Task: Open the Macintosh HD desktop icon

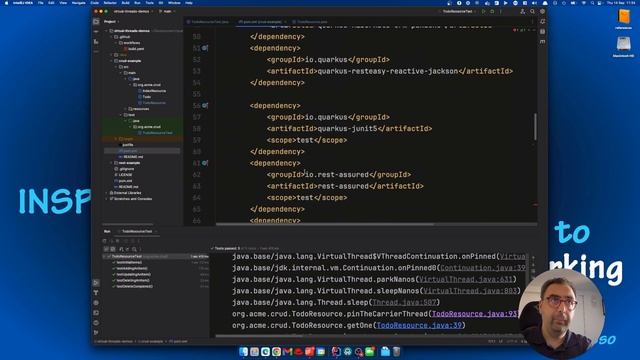Action: coord(623,47)
